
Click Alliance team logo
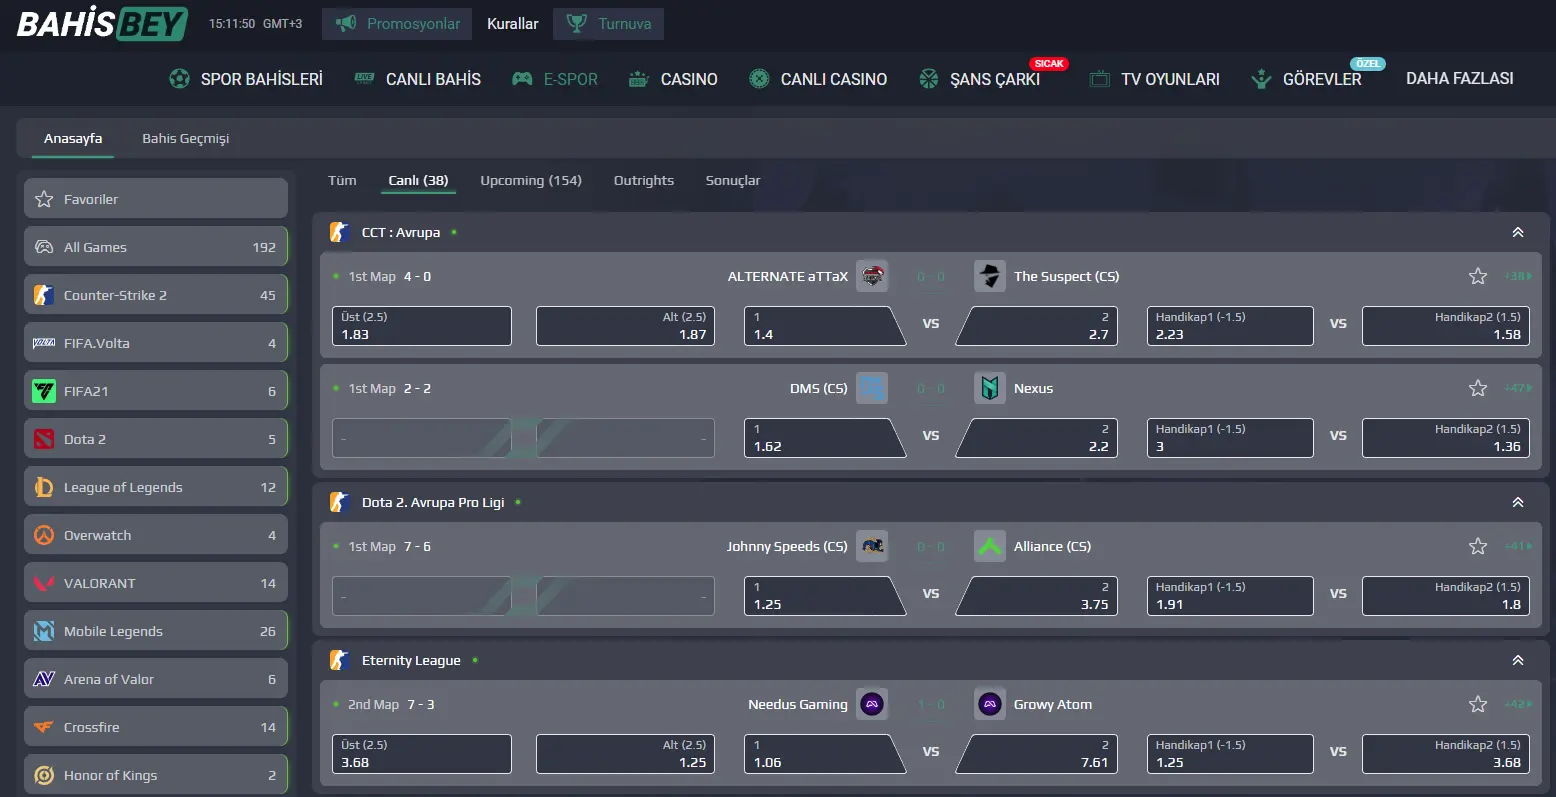(990, 546)
